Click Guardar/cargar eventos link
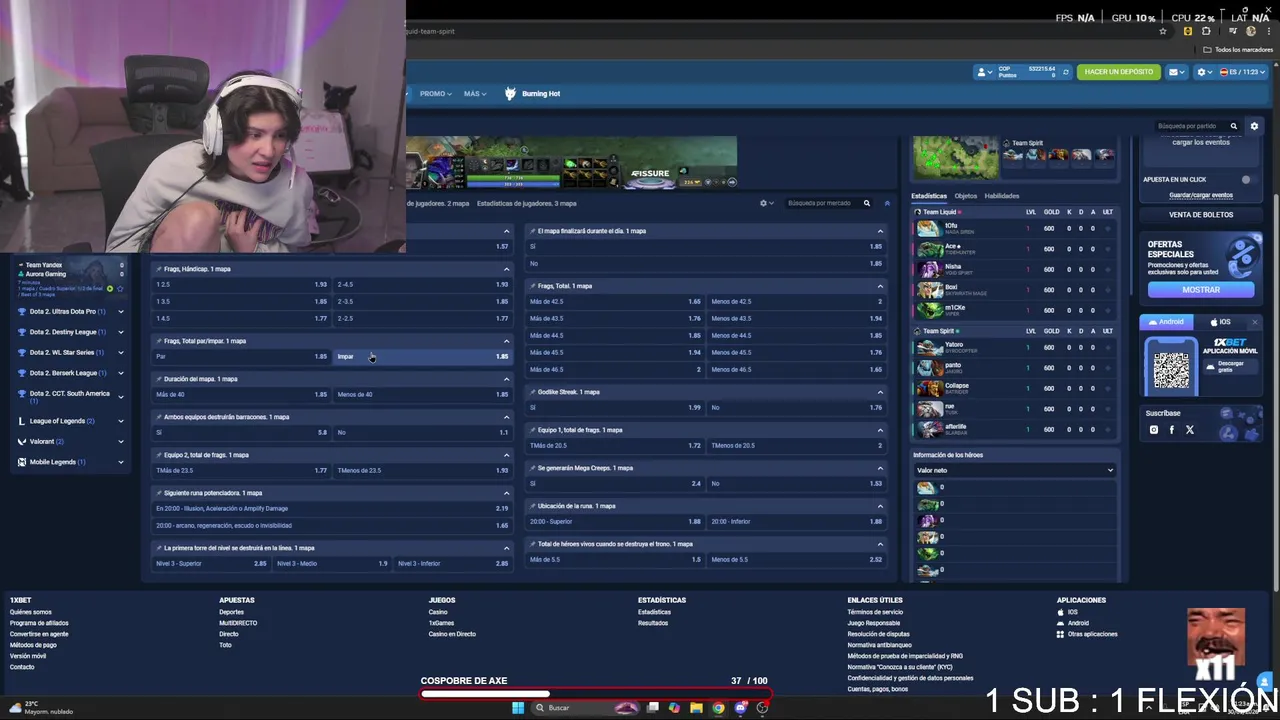 coord(1201,195)
